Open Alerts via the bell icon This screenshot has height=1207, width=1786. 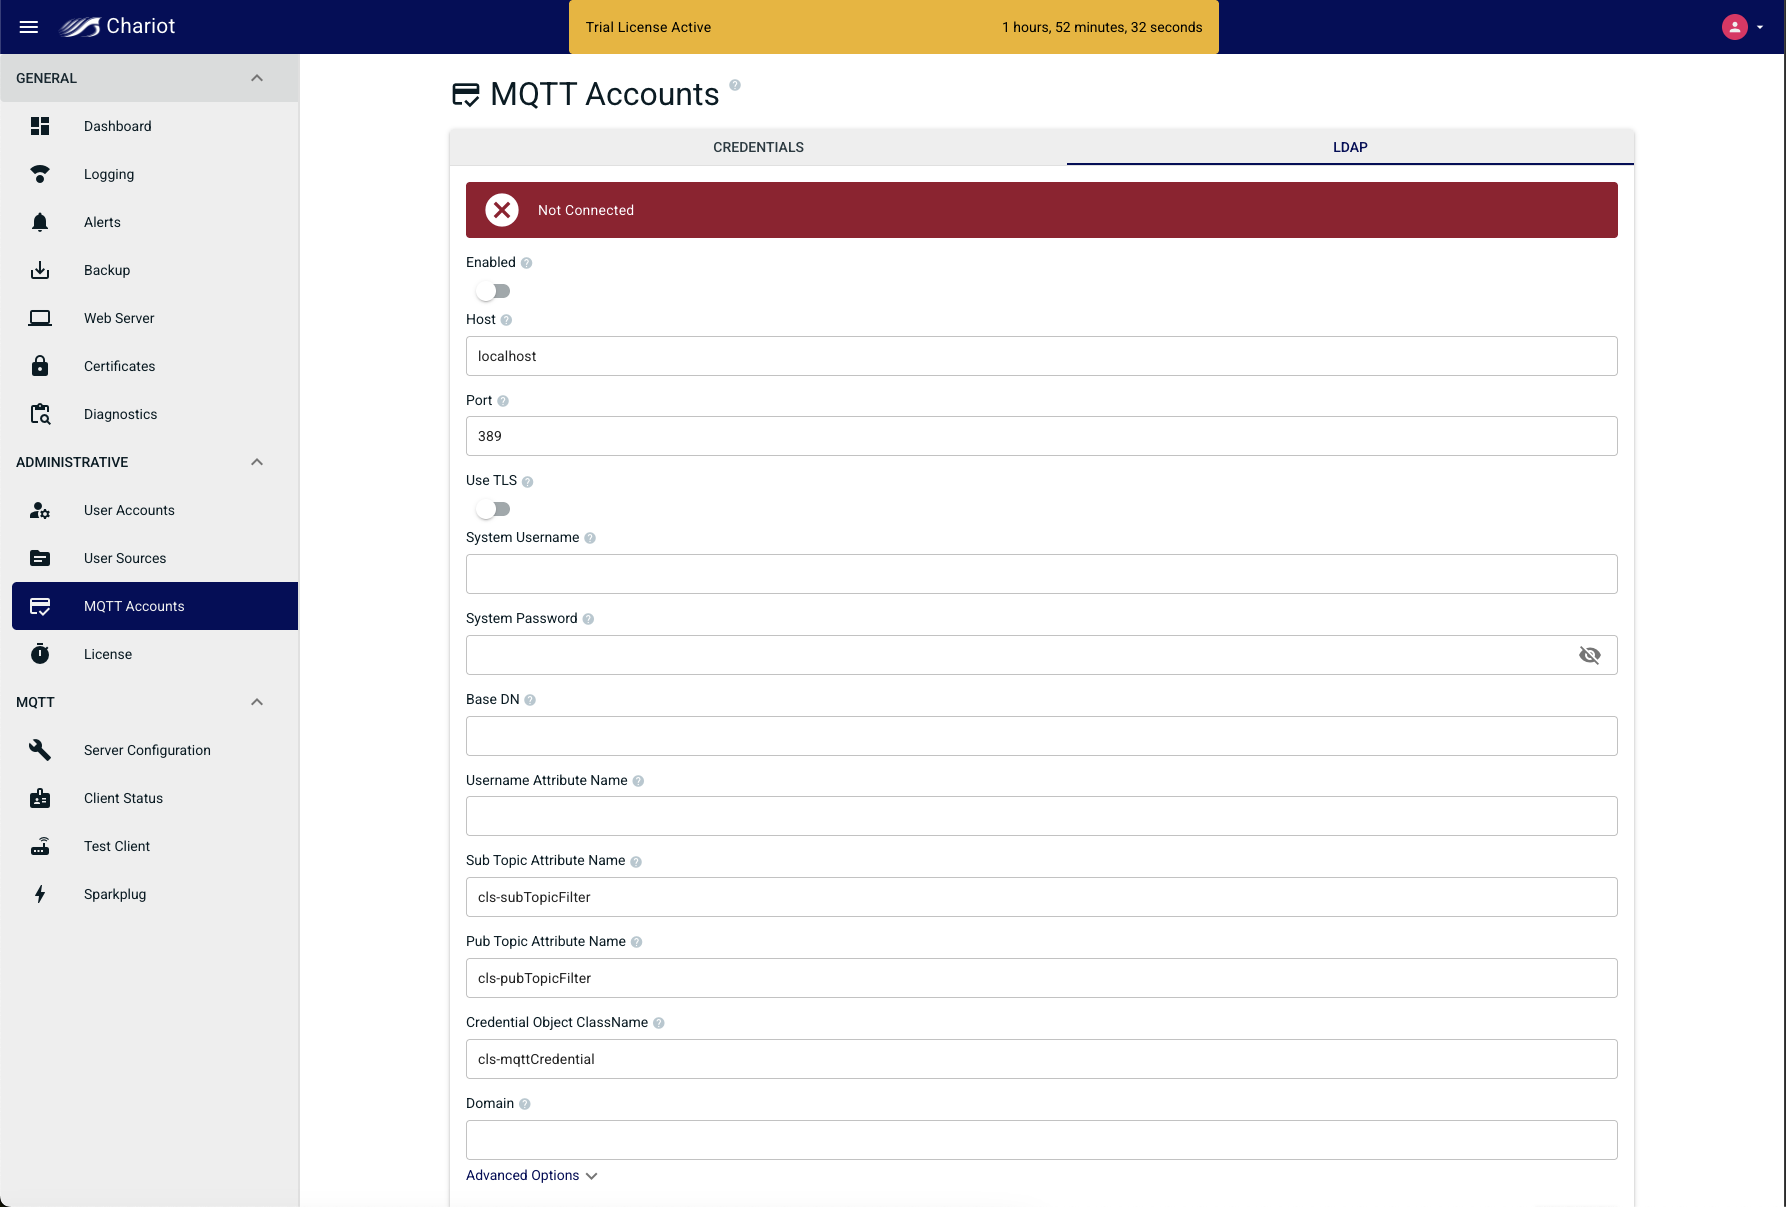click(x=40, y=222)
